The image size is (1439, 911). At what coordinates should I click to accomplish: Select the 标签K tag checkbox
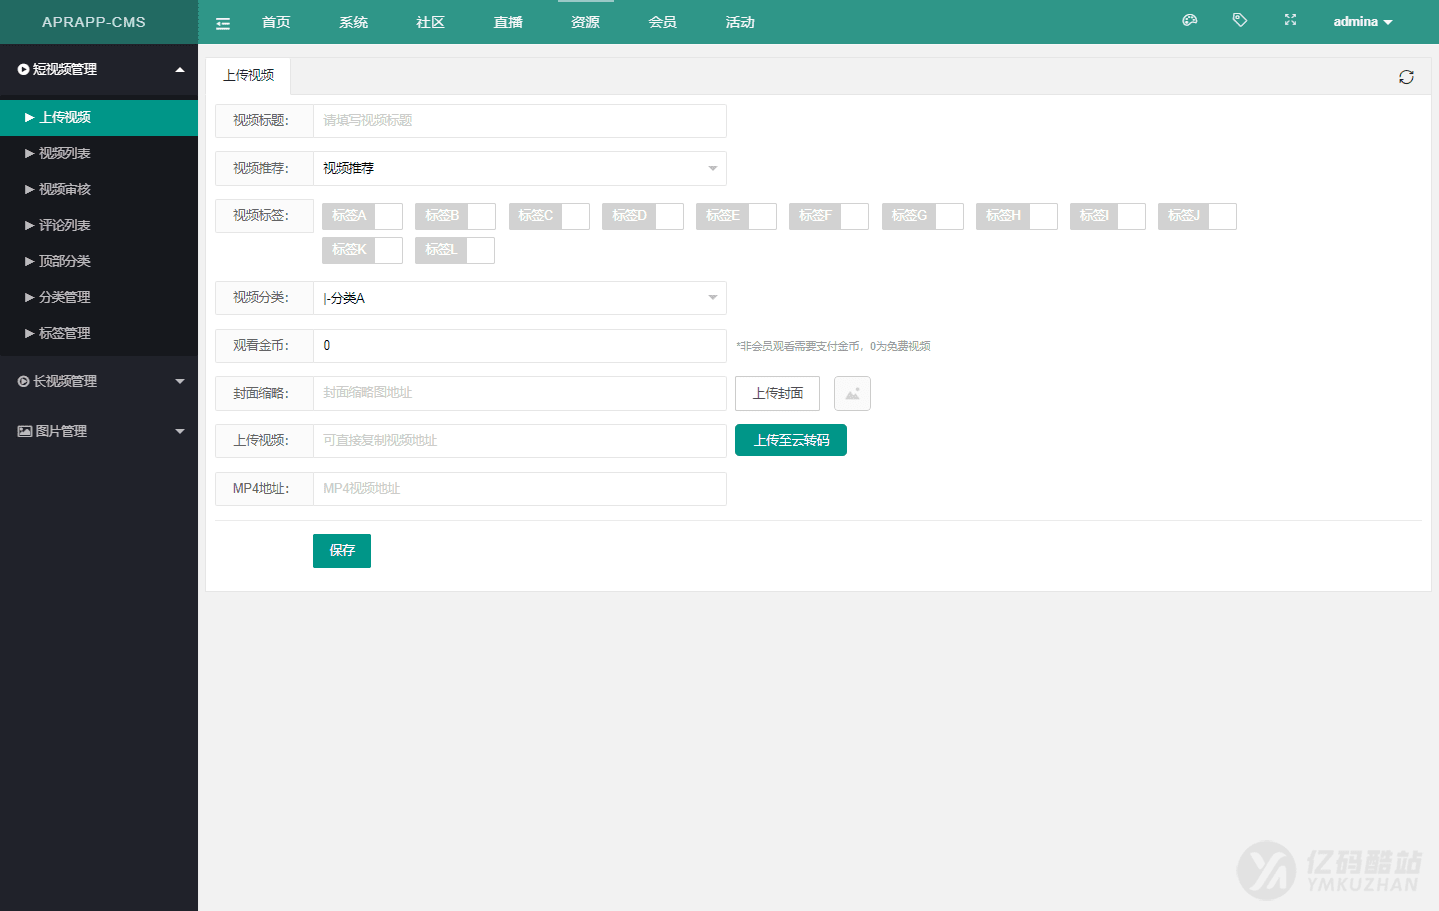pyautogui.click(x=362, y=250)
